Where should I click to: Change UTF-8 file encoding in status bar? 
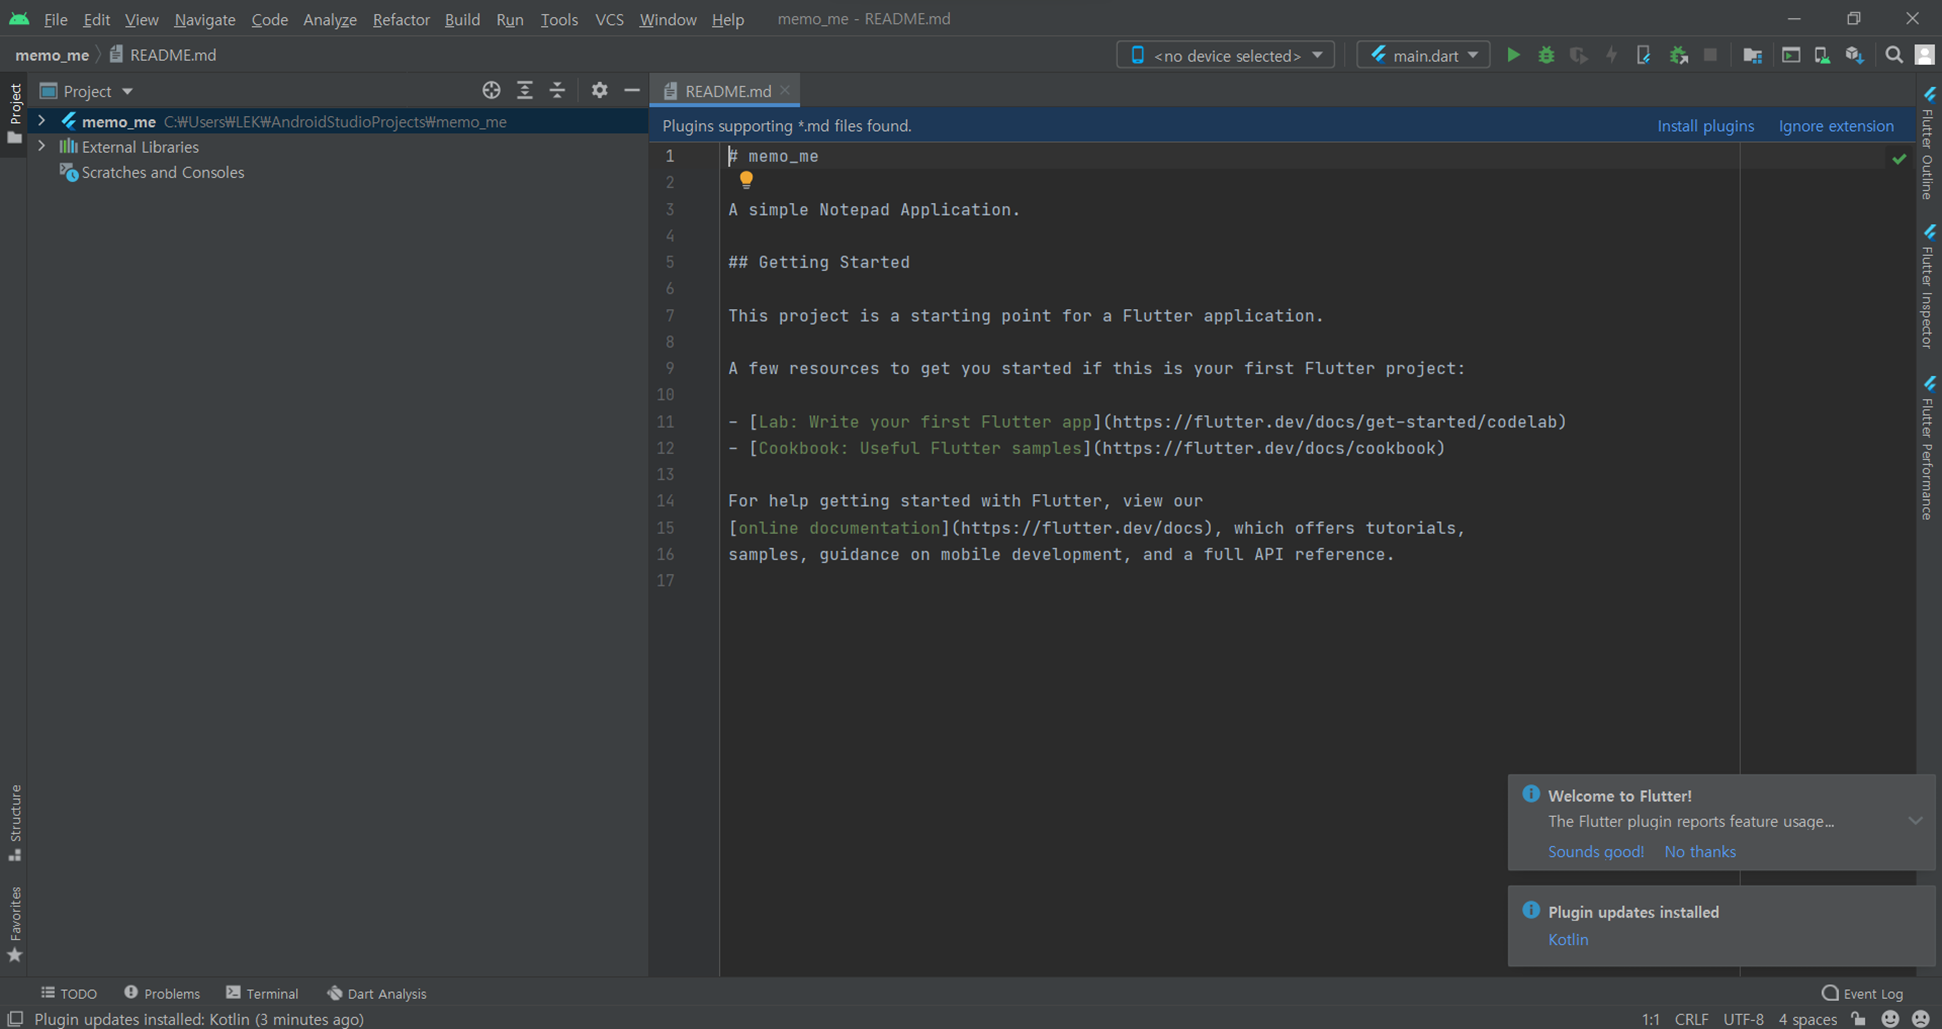point(1743,1019)
